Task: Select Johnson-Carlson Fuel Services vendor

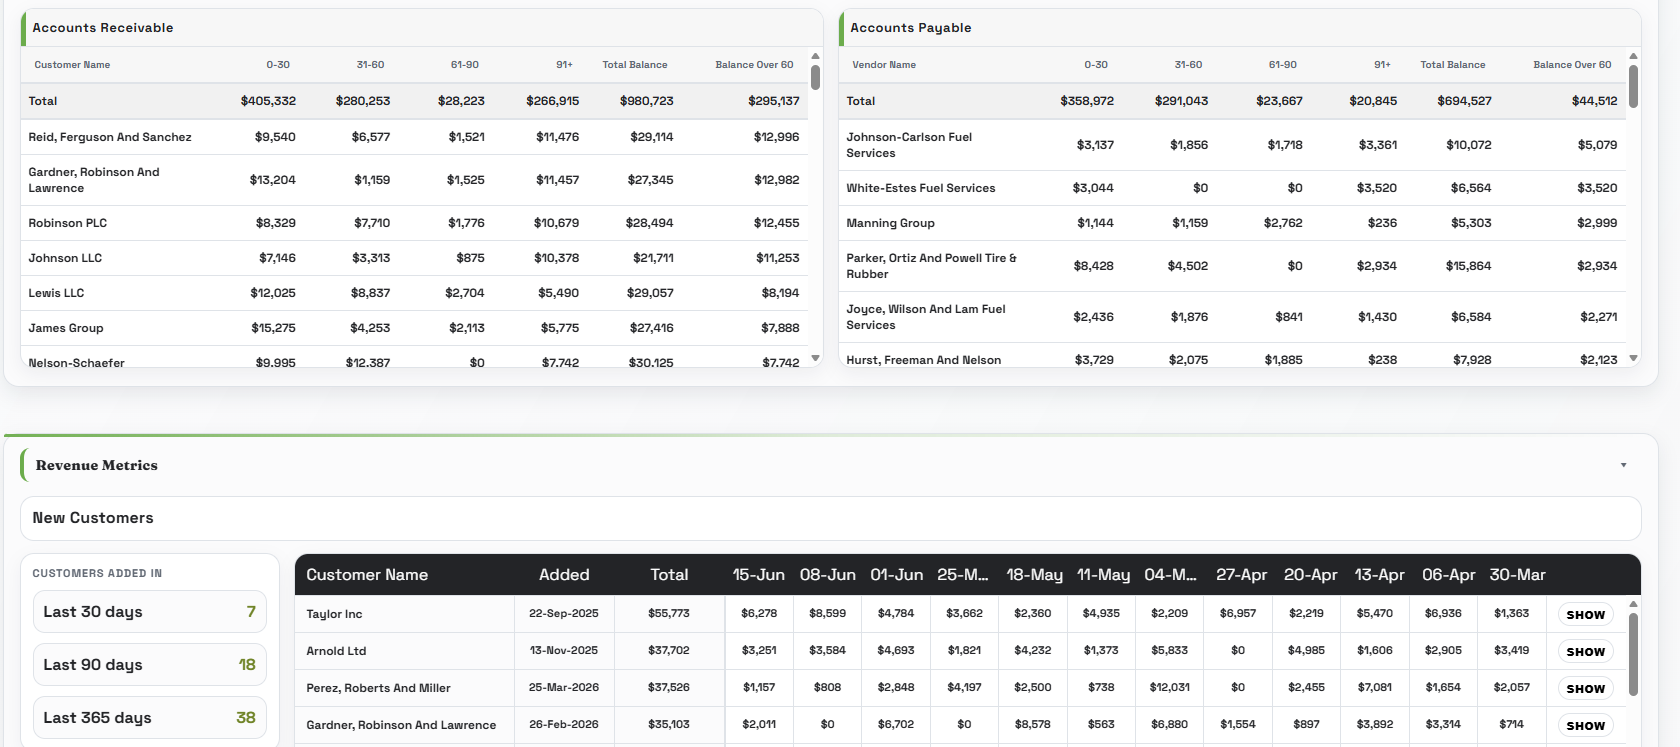Action: click(1232, 145)
